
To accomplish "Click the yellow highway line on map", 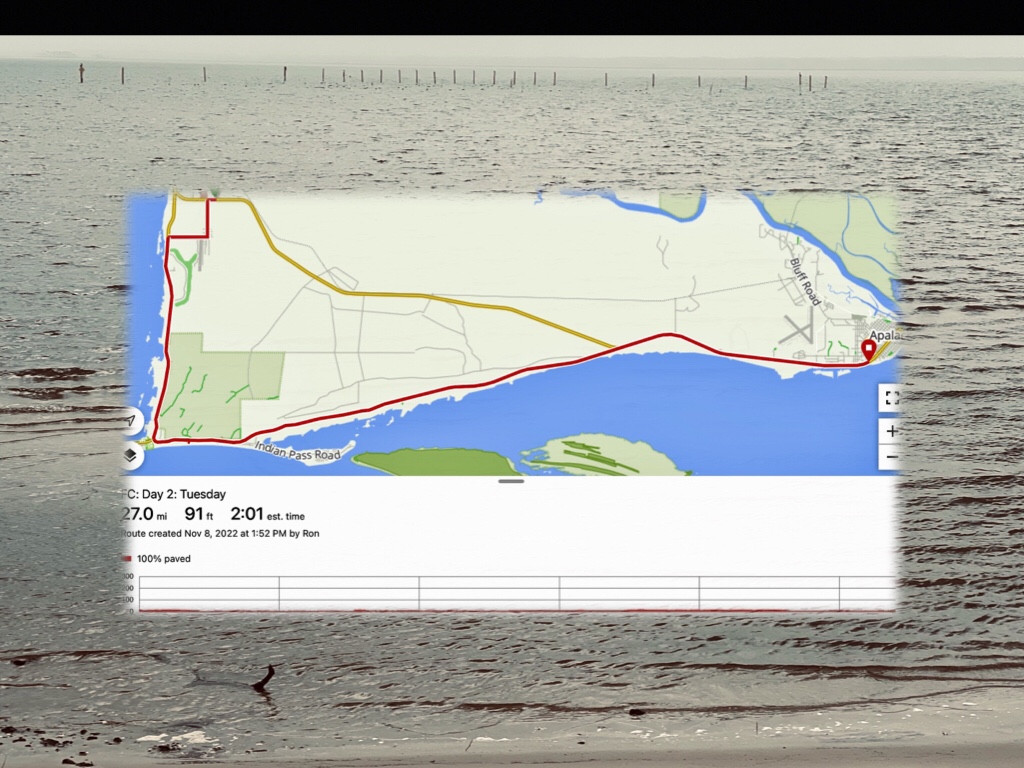I will click(450, 295).
